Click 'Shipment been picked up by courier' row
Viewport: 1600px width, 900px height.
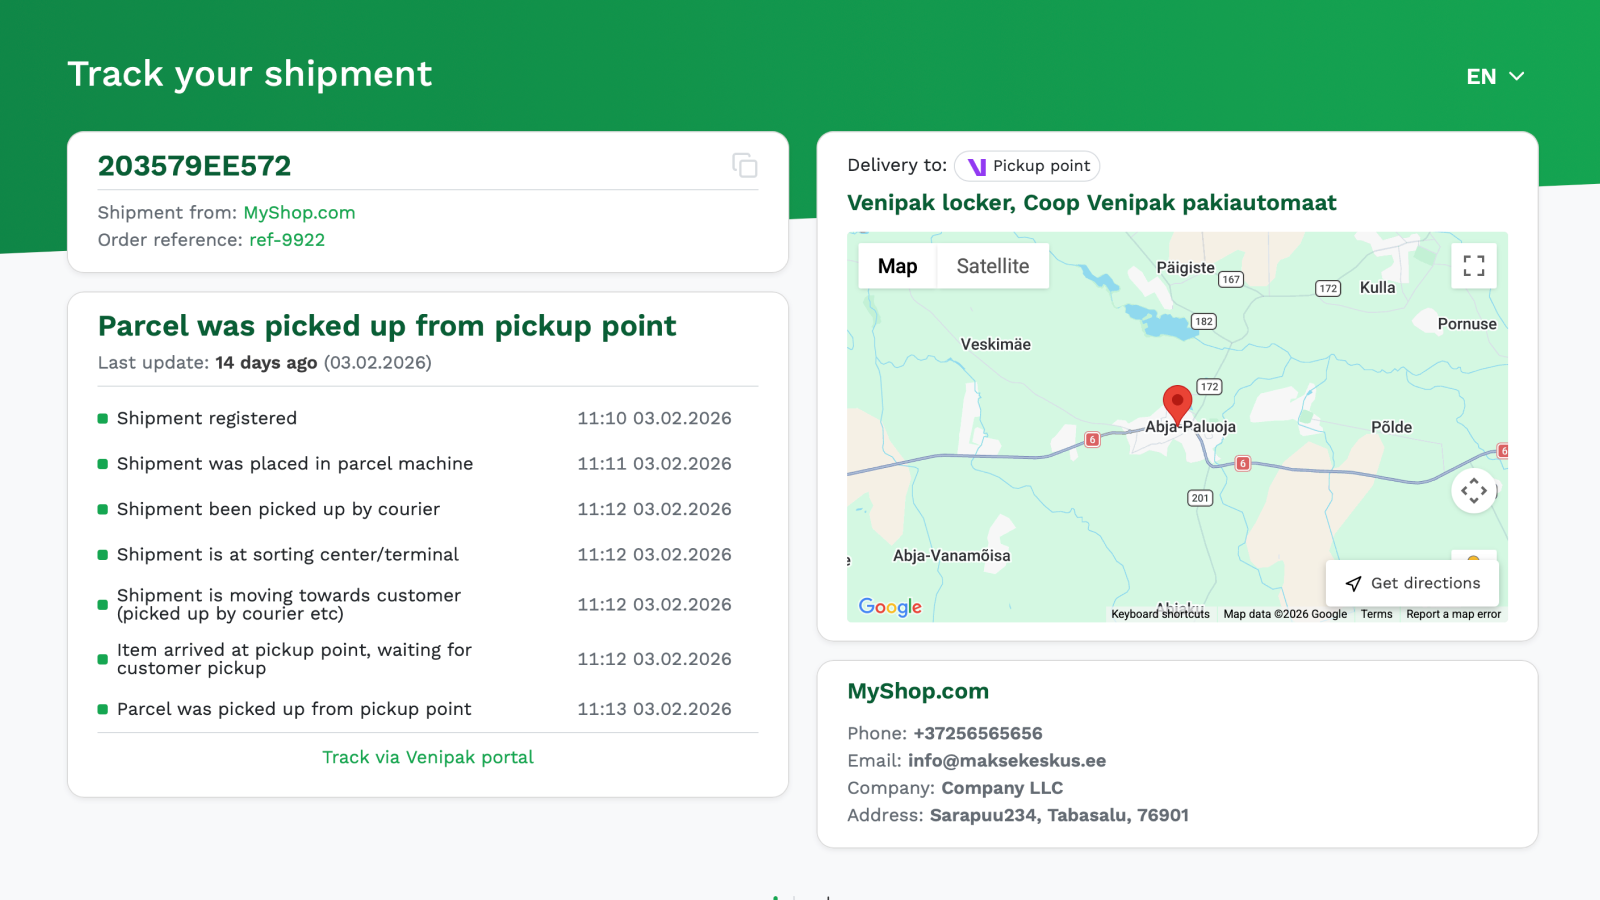tap(428, 509)
